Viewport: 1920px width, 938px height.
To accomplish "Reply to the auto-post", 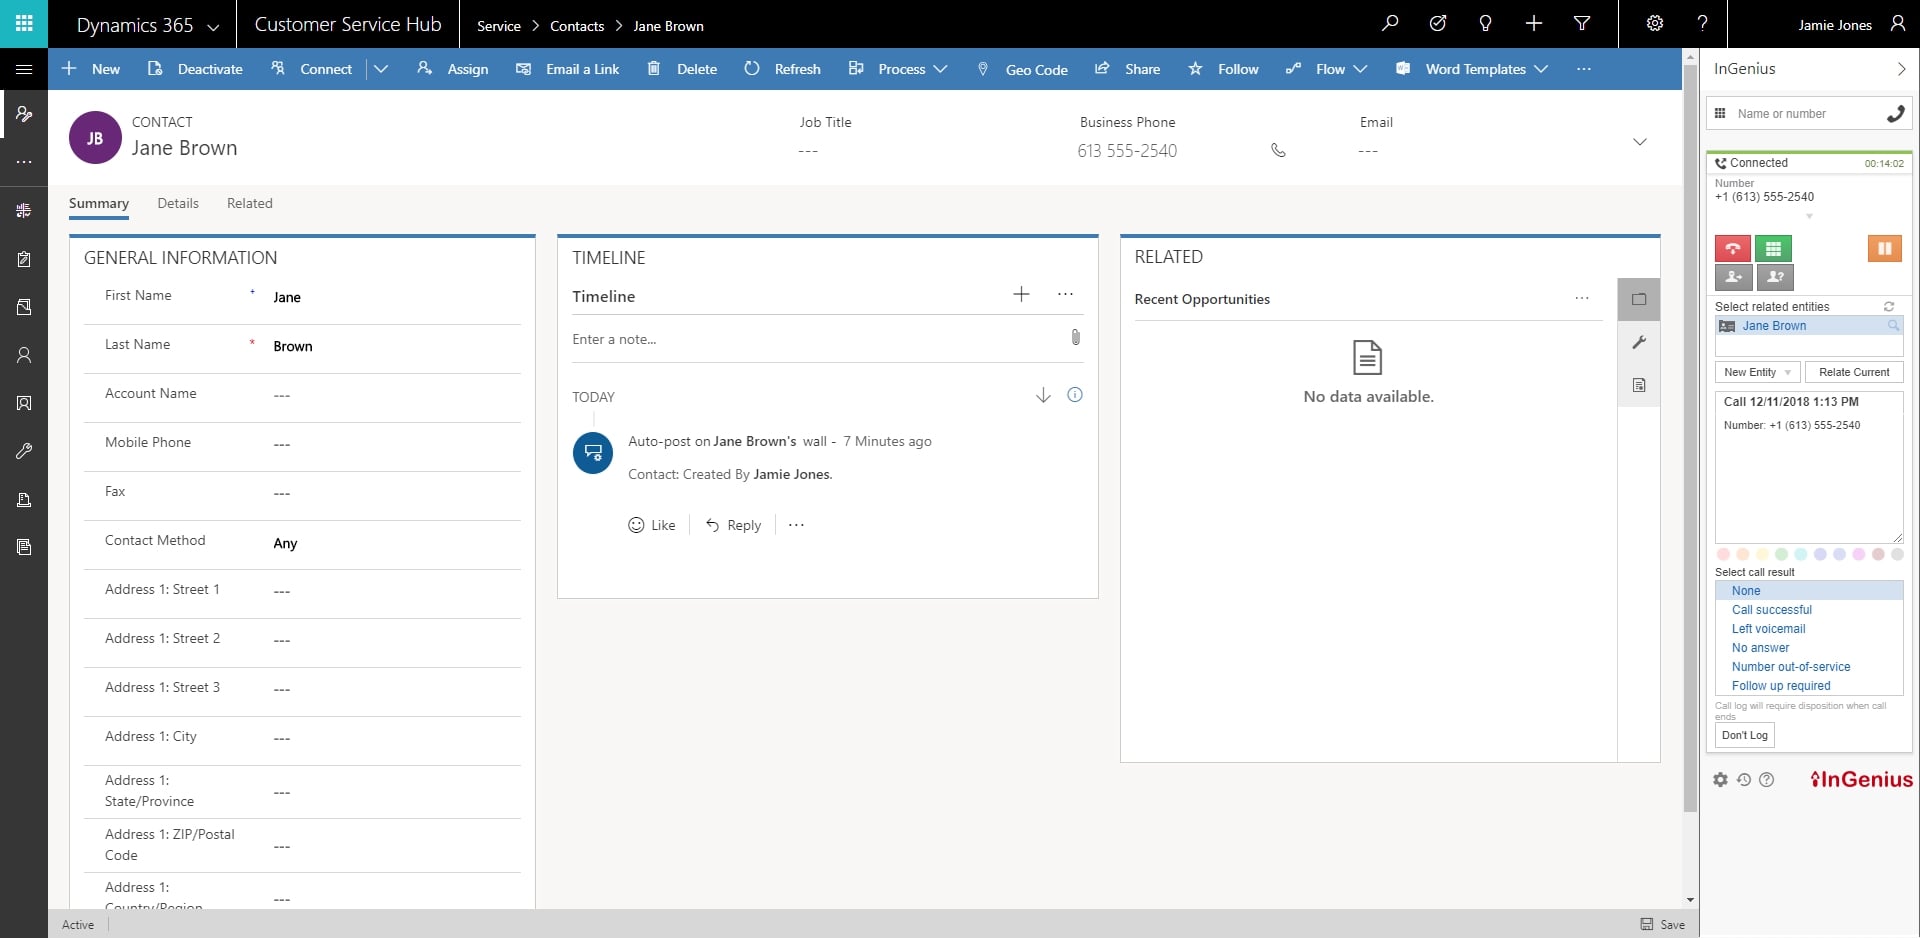I will click(733, 525).
